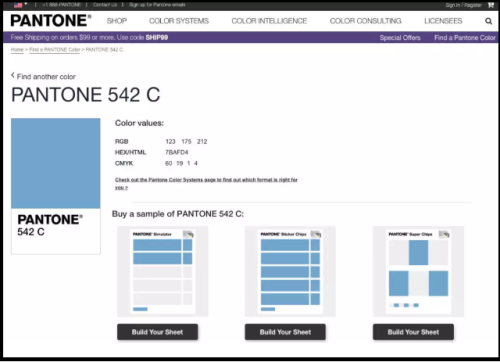This screenshot has width=500, height=362.
Task: Open the COLOR SYSTEMS menu
Action: tap(179, 21)
